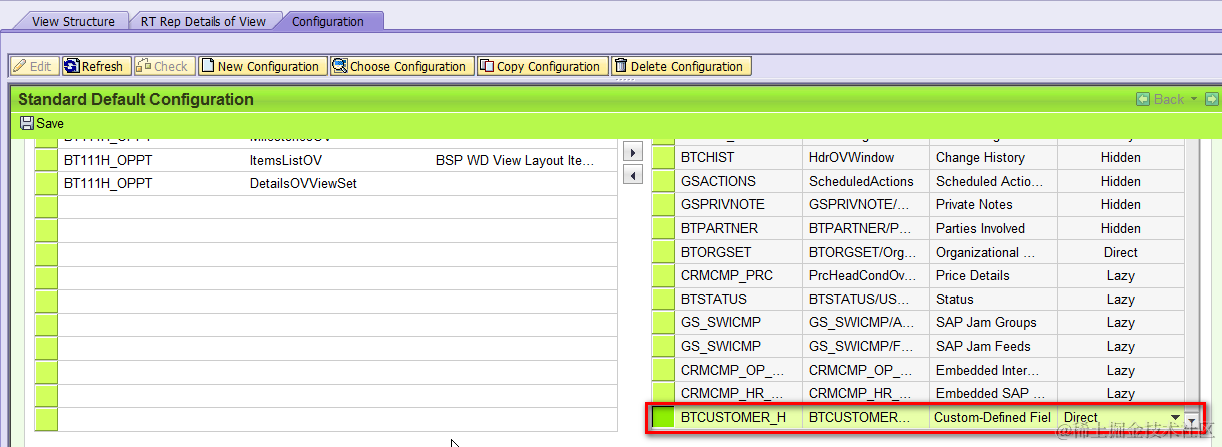
Task: Select row selector for CRMCMP_PRC row
Action: [663, 275]
